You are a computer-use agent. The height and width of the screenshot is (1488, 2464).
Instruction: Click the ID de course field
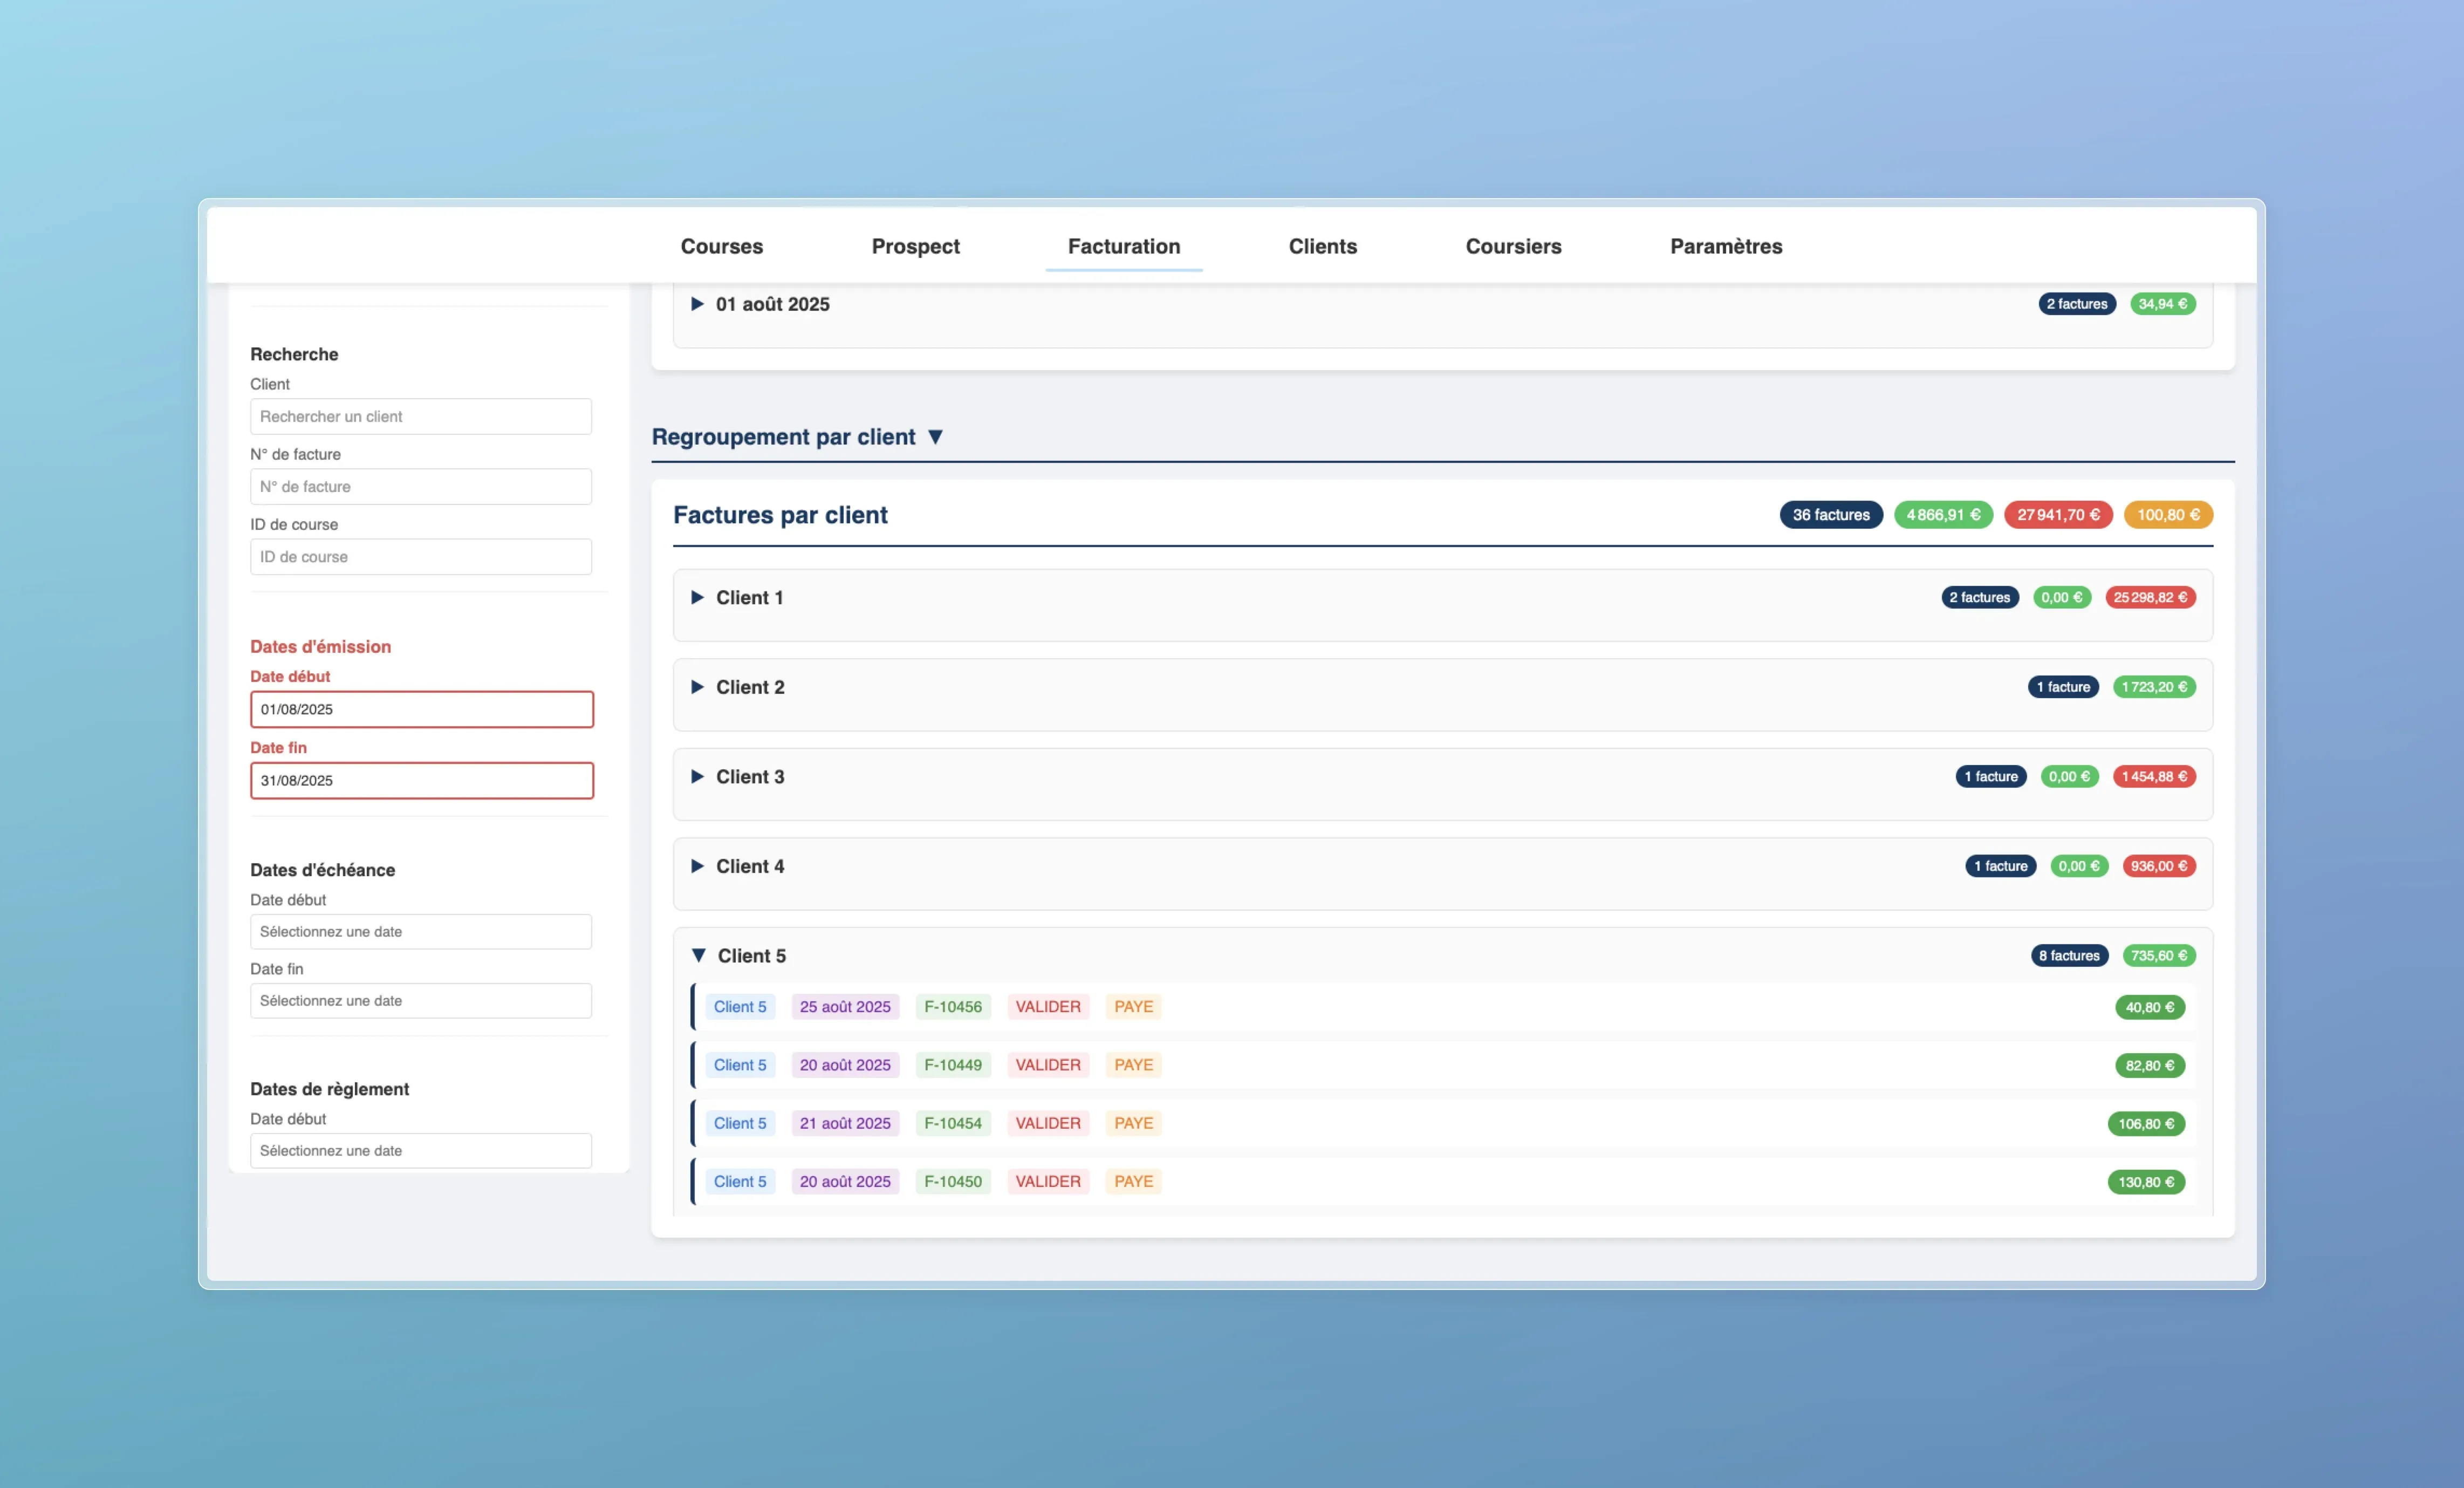point(420,557)
